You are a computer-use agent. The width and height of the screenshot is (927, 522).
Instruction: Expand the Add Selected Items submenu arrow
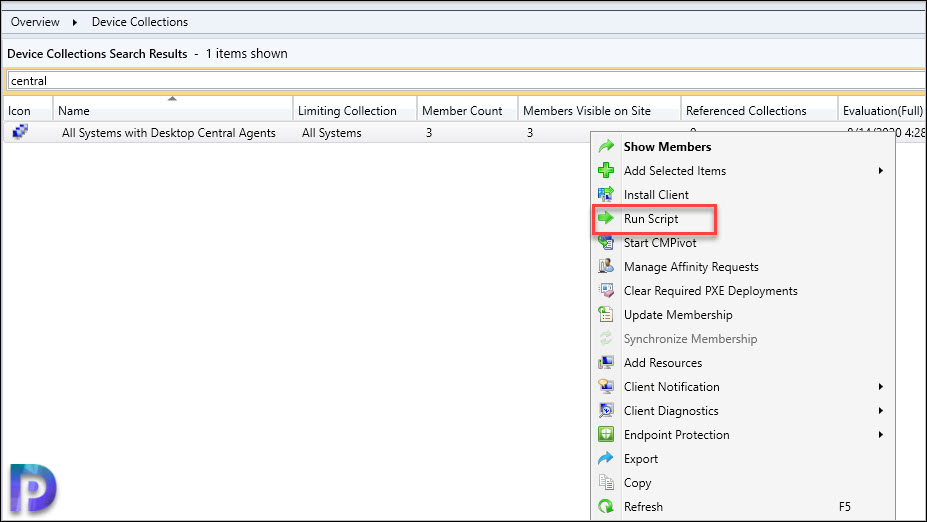(881, 171)
